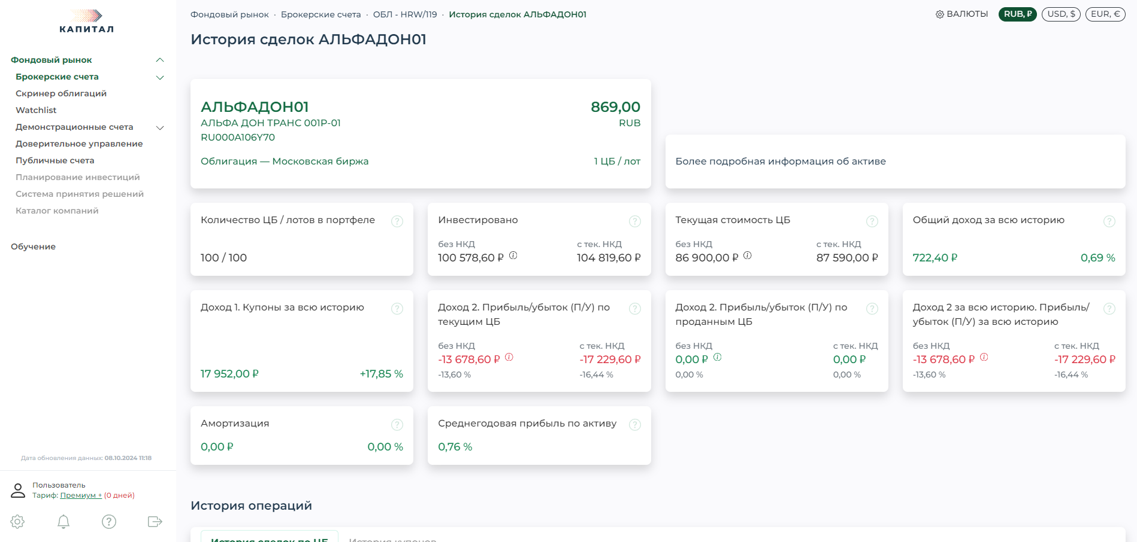
Task: Open help icon on П/У по проданным ЦБ card
Action: 872,308
